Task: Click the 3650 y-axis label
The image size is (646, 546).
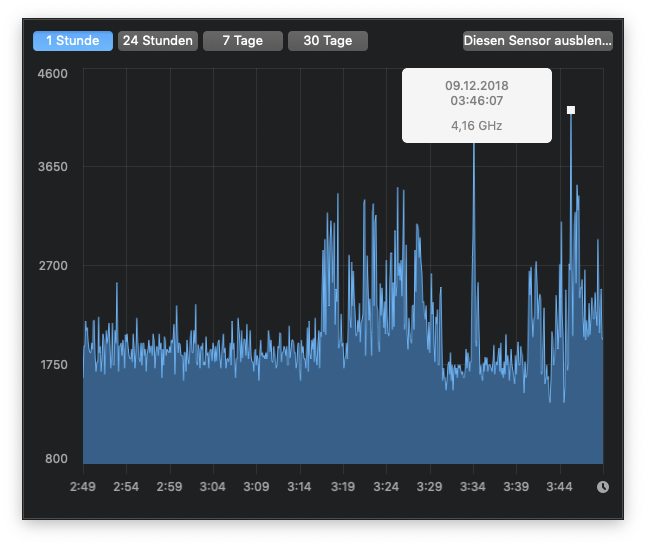Action: [x=52, y=166]
